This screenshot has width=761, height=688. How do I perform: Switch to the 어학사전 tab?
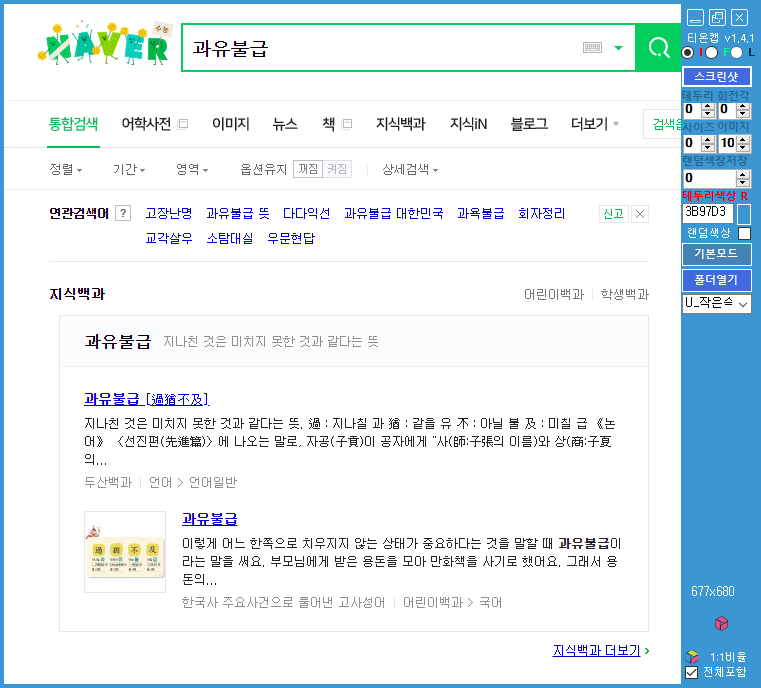pyautogui.click(x=146, y=124)
